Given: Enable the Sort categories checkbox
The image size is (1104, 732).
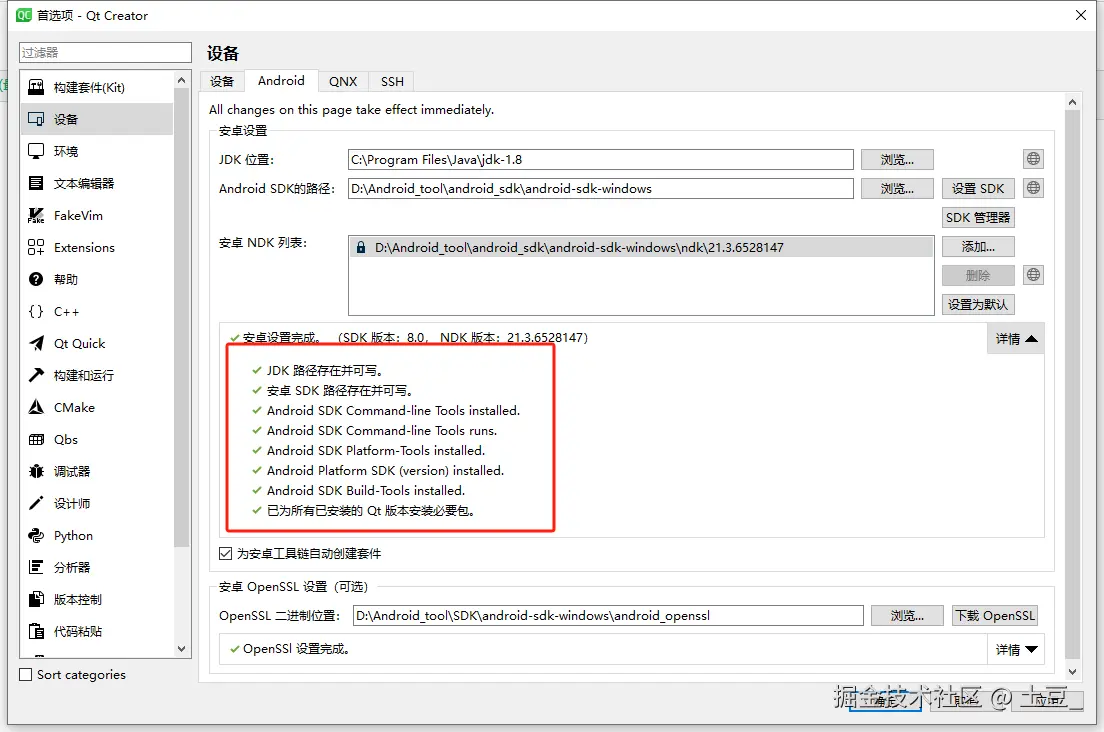Looking at the screenshot, I should point(26,674).
